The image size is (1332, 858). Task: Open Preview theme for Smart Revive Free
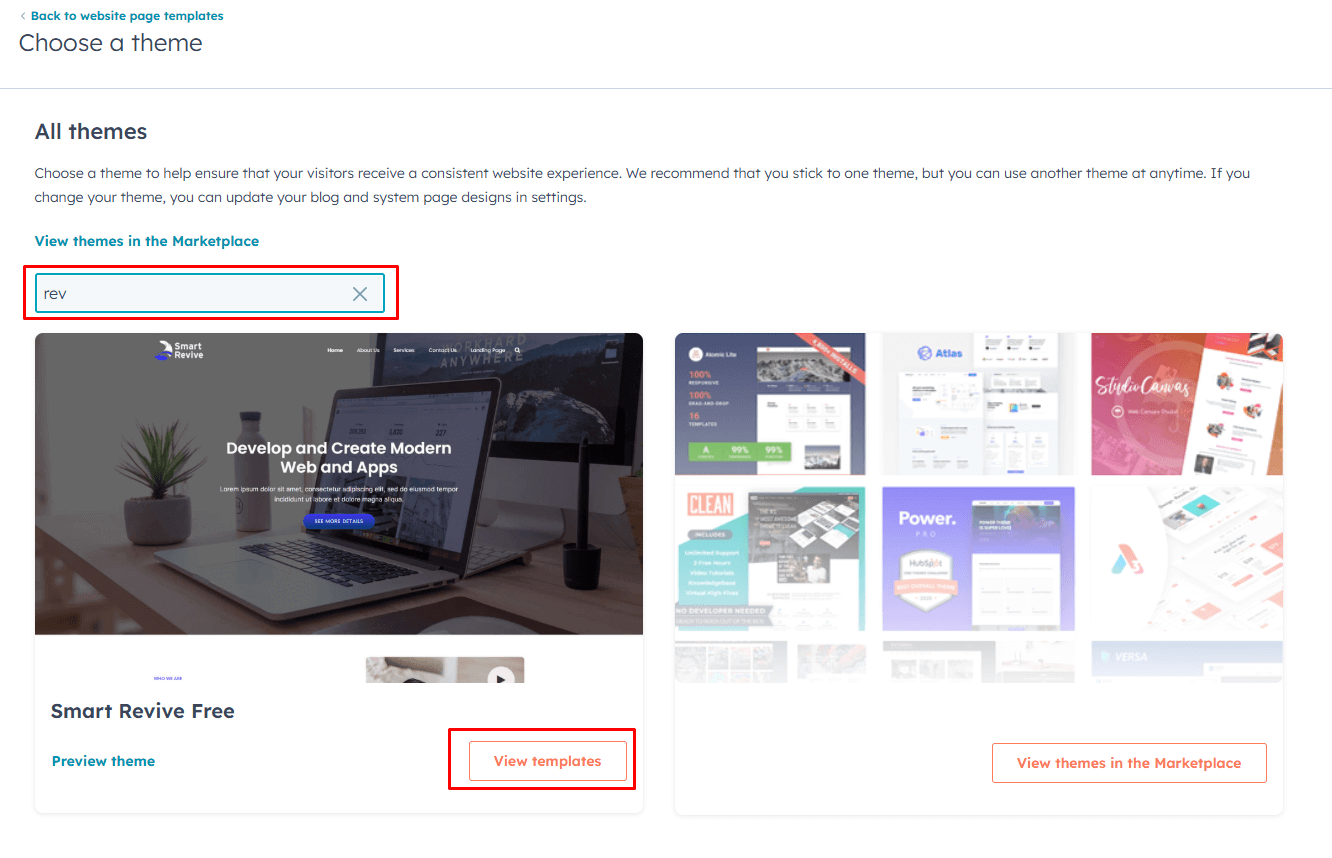tap(103, 761)
